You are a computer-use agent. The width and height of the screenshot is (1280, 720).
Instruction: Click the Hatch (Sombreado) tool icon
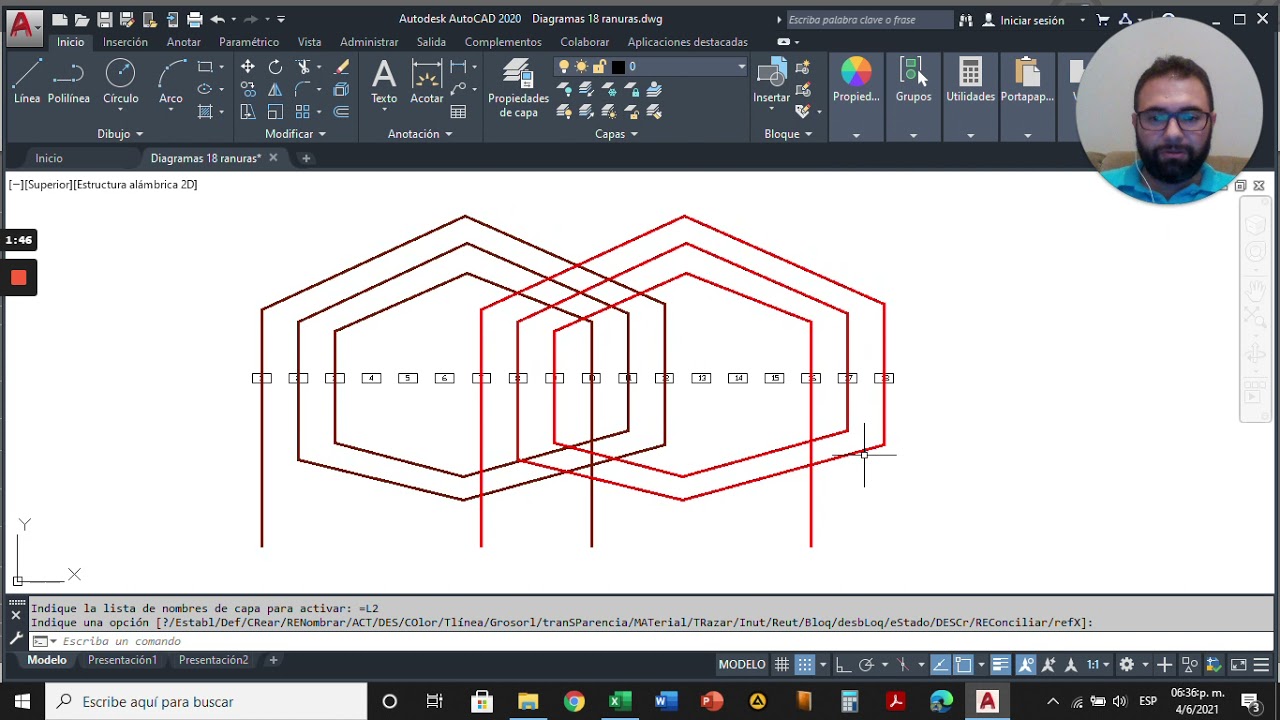click(x=204, y=112)
